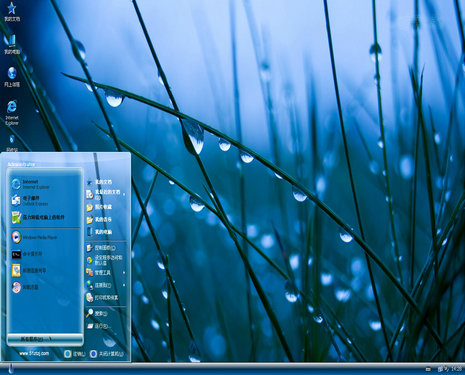Viewport: 465px width, 375px height.
Task: Expand the Connect To submenu
Action: tap(106, 285)
